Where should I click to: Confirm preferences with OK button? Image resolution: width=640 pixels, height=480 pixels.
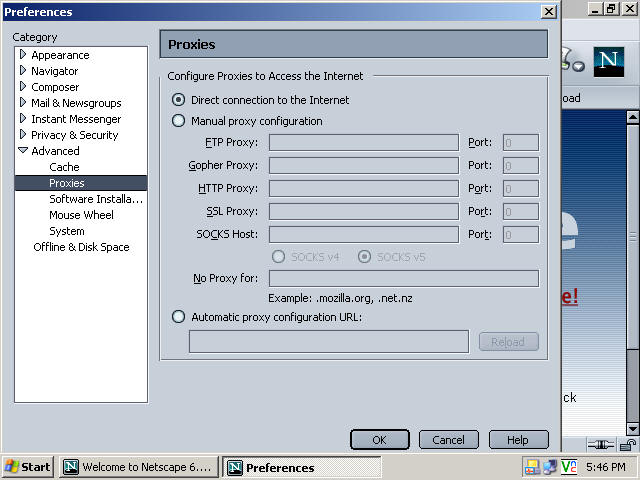pyautogui.click(x=380, y=440)
